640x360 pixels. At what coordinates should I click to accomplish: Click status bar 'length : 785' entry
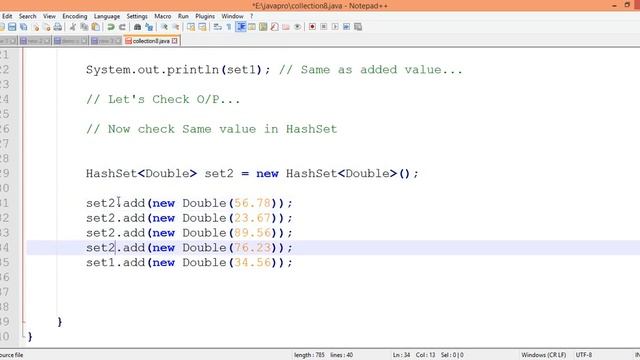[309, 355]
